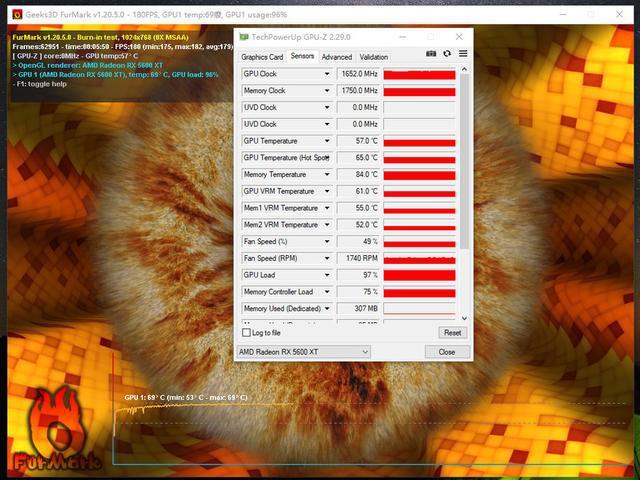Open the GPU Temperature sensor dropdown

(327, 141)
